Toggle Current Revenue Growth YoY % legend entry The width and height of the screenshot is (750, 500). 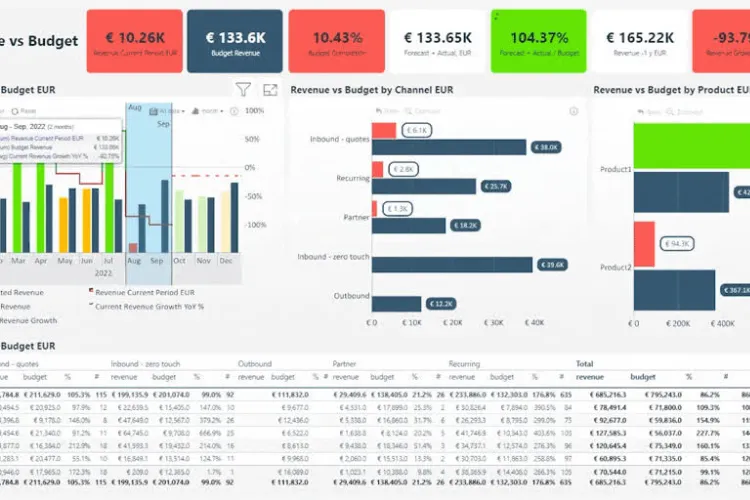point(148,306)
